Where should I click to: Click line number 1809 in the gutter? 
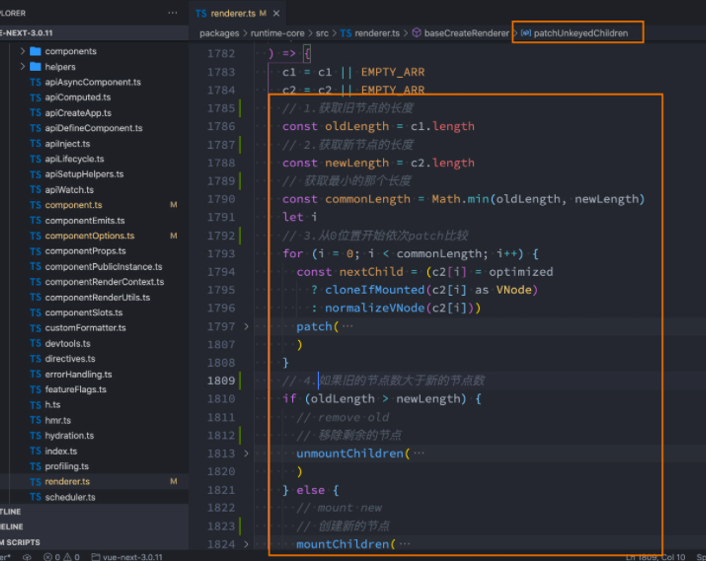[221, 381]
